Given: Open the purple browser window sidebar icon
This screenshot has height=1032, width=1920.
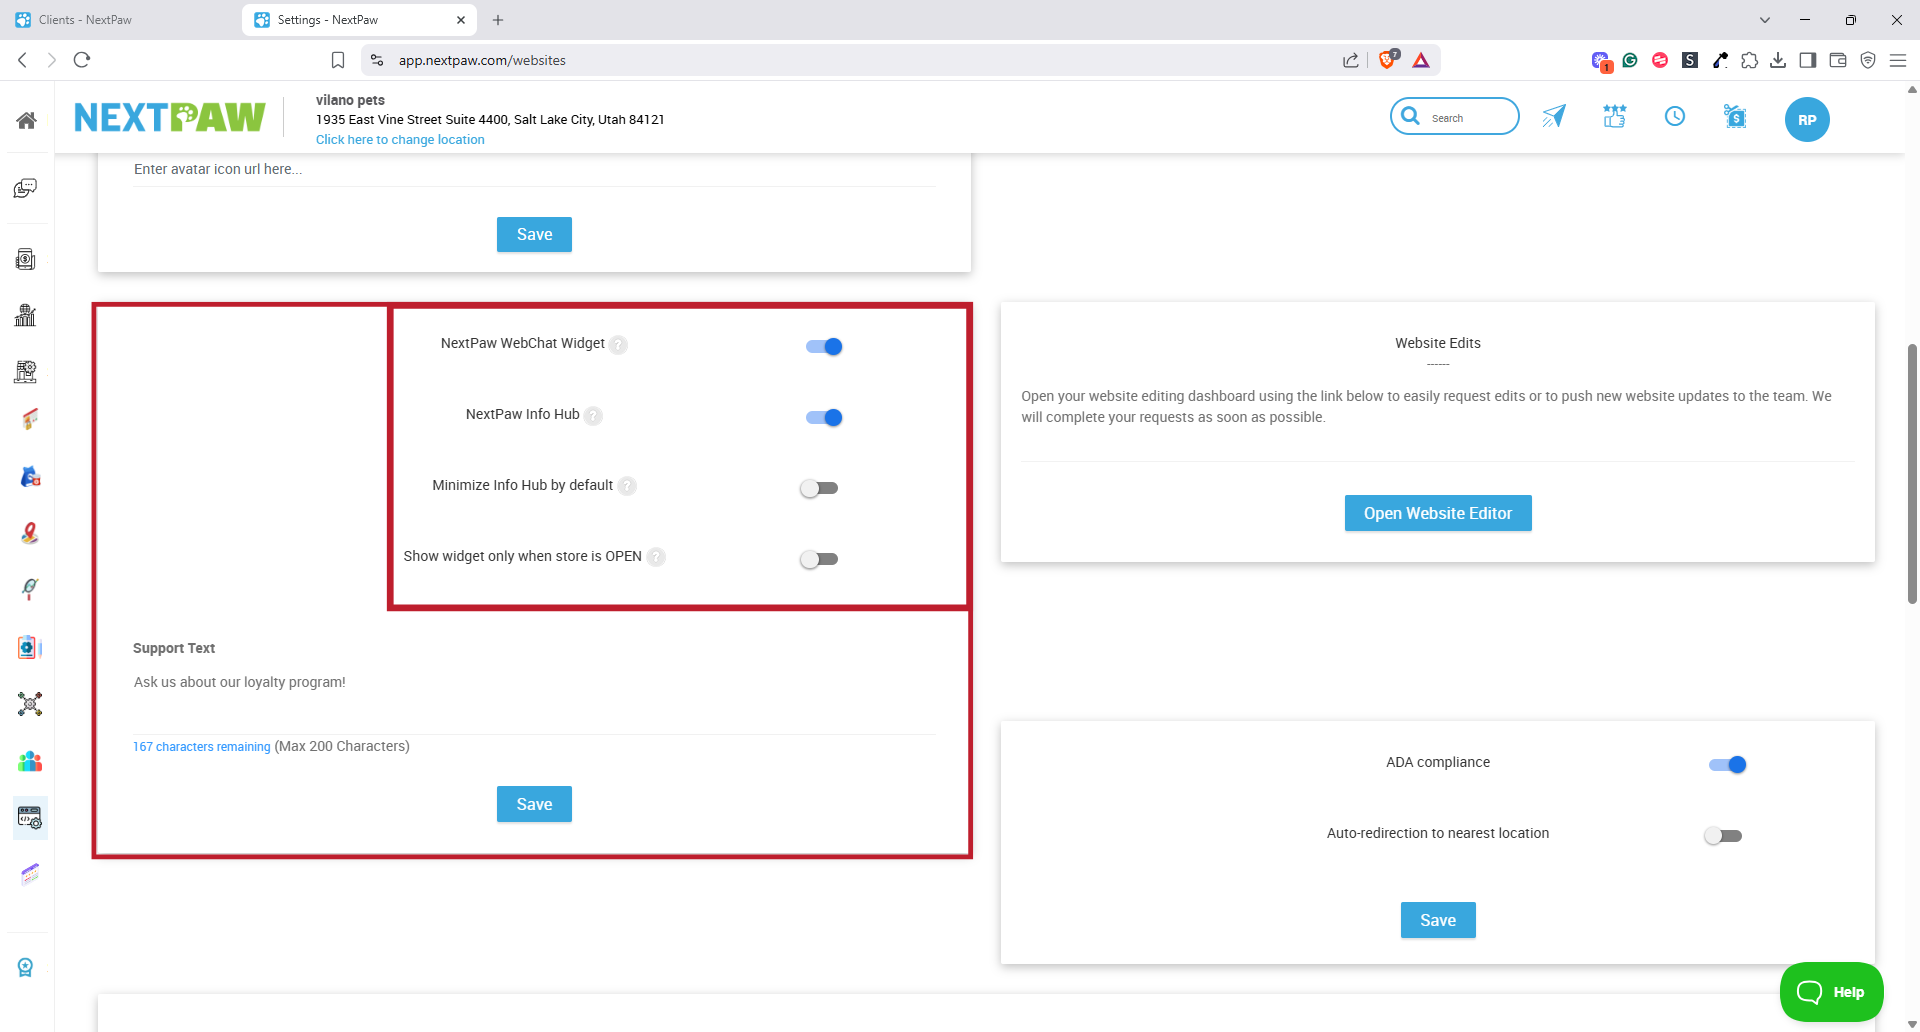Looking at the screenshot, I should coord(30,875).
